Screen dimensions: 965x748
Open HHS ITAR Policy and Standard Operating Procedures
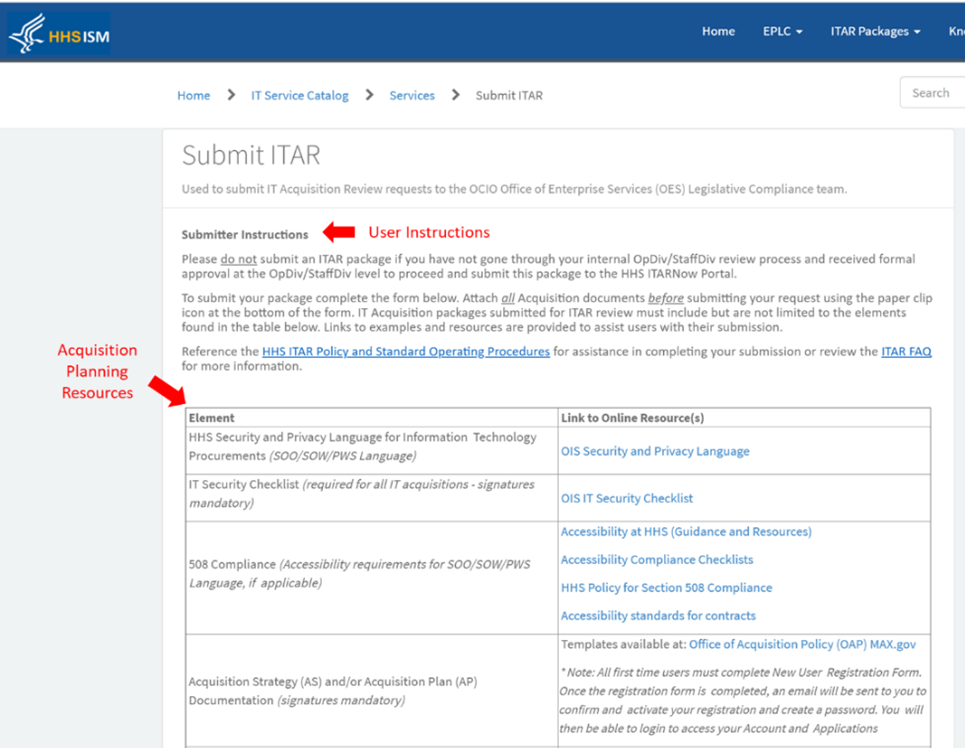pyautogui.click(x=405, y=352)
